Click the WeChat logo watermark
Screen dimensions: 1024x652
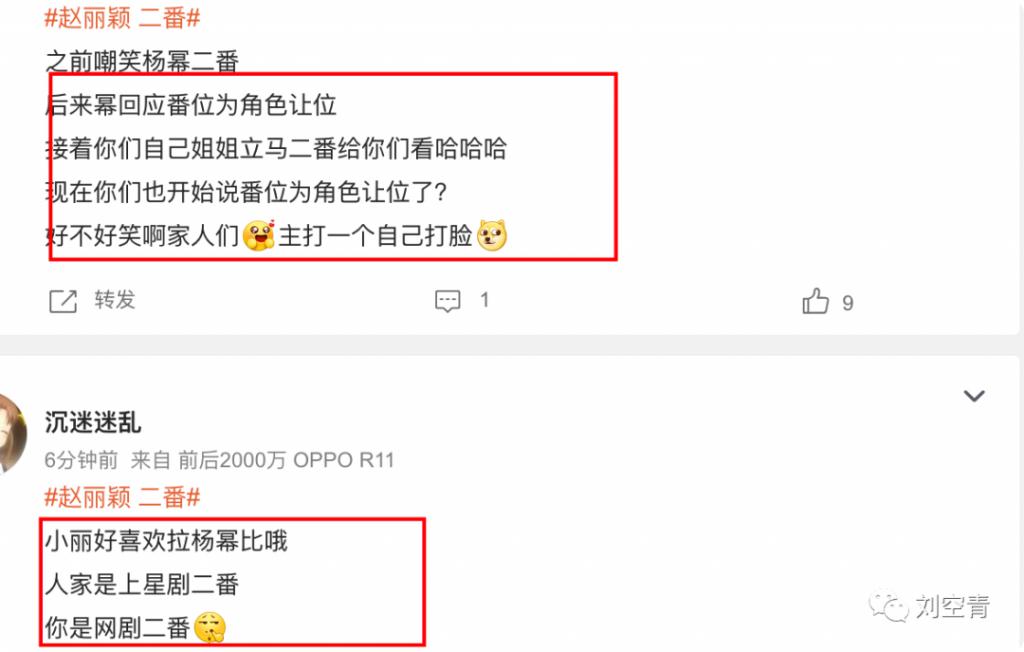[x=888, y=607]
